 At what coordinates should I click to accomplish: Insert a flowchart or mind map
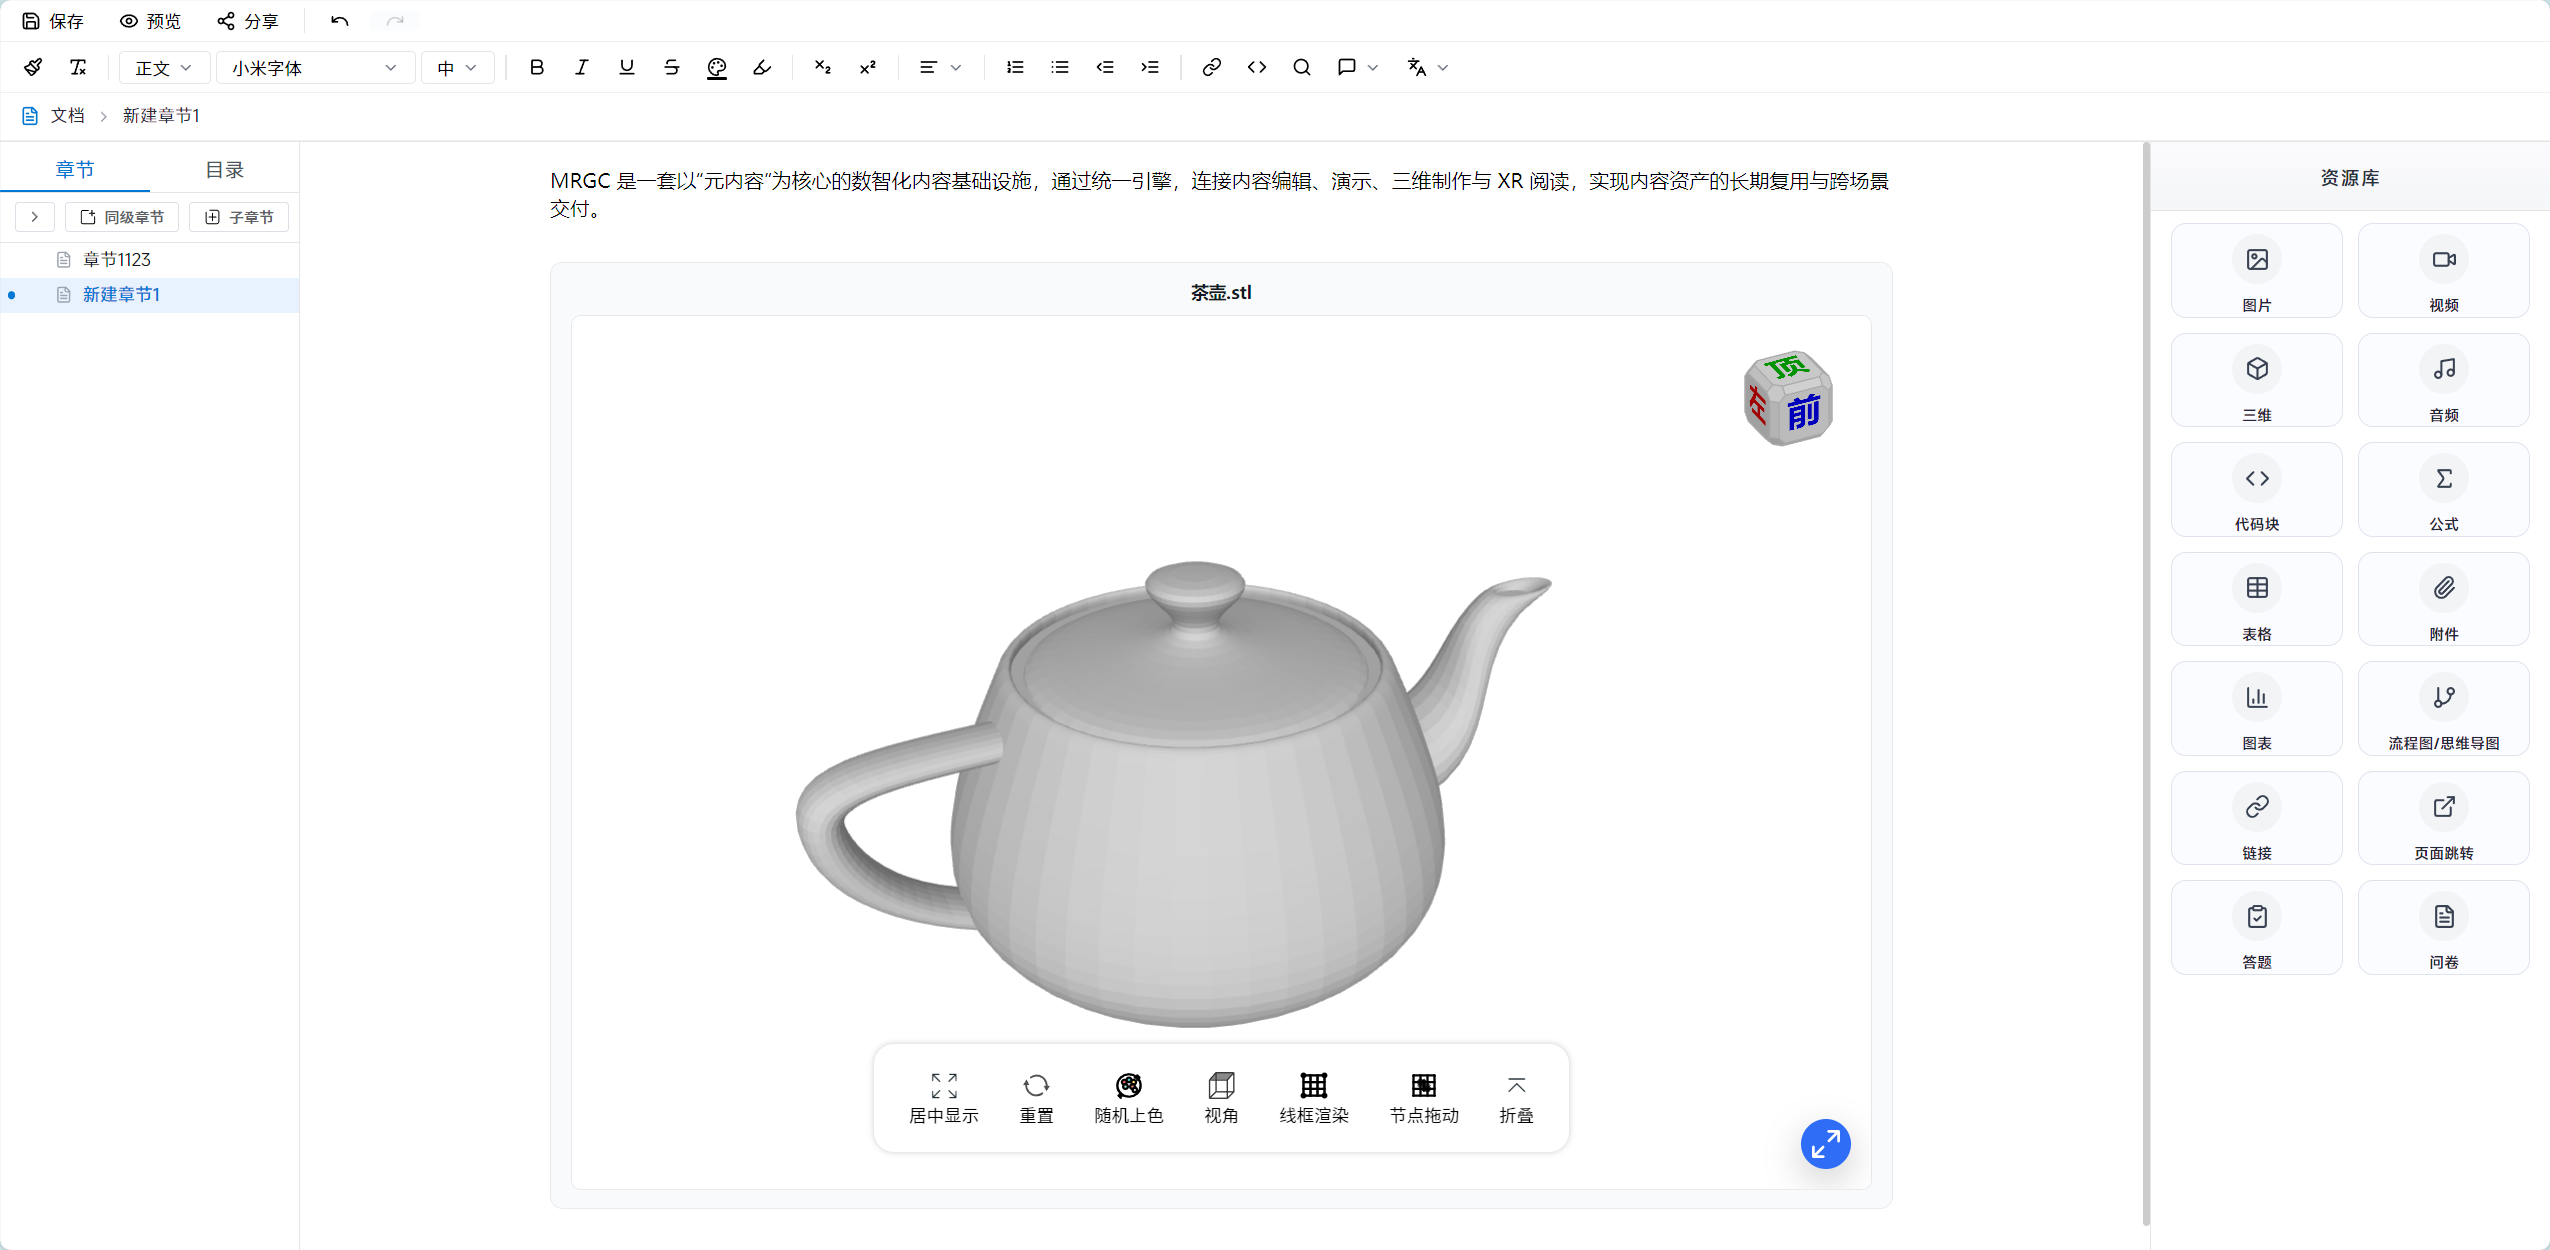[x=2443, y=709]
